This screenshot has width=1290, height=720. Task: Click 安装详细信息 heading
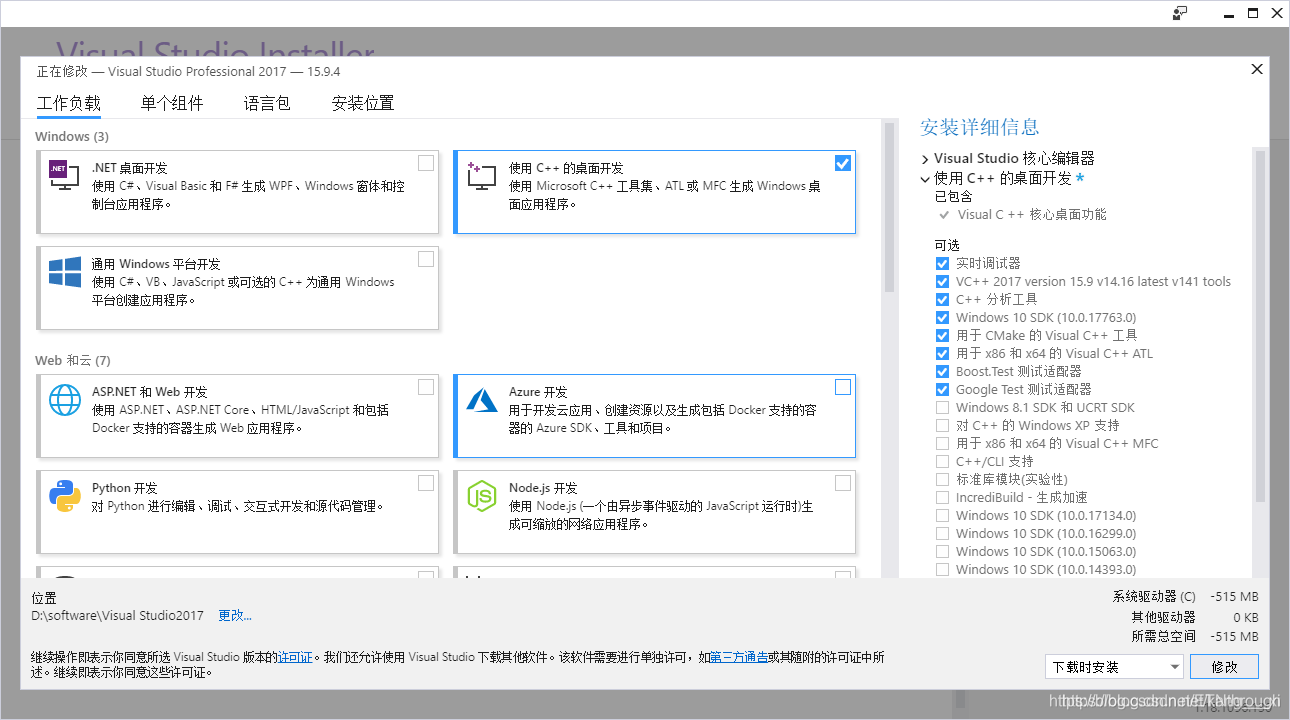pos(980,127)
